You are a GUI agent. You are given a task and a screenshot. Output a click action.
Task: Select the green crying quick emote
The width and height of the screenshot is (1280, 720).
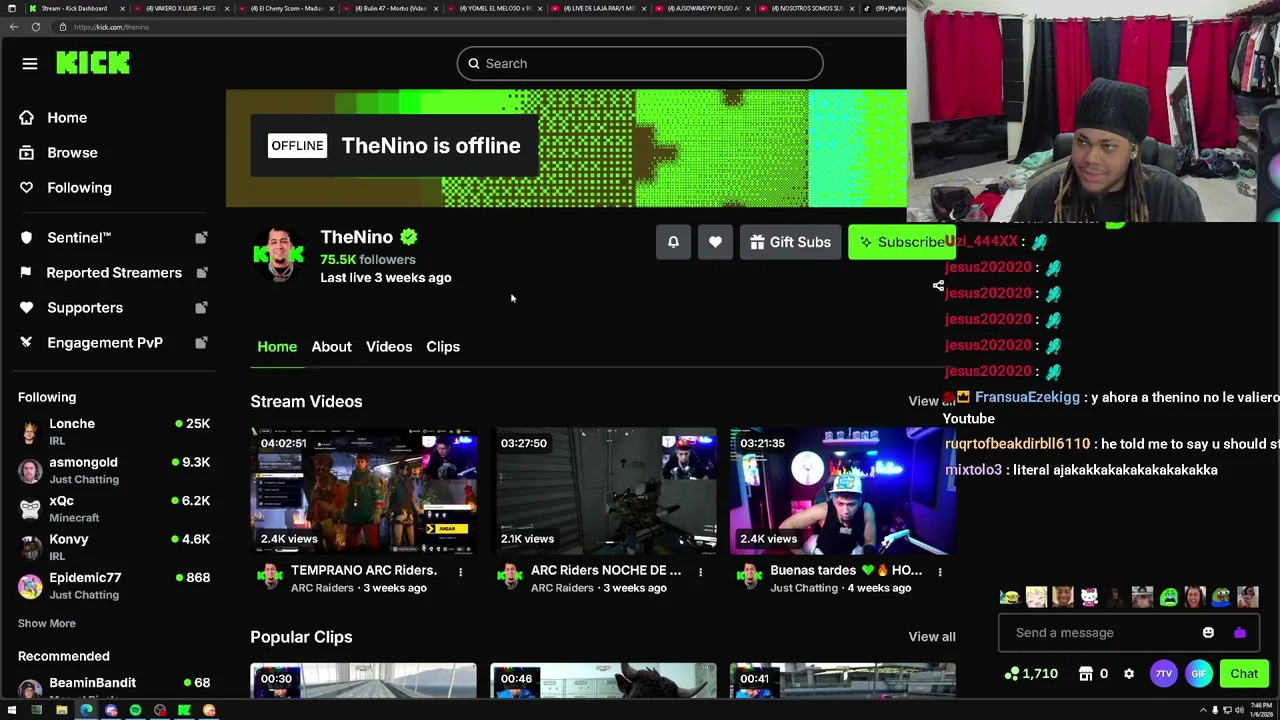point(1169,597)
